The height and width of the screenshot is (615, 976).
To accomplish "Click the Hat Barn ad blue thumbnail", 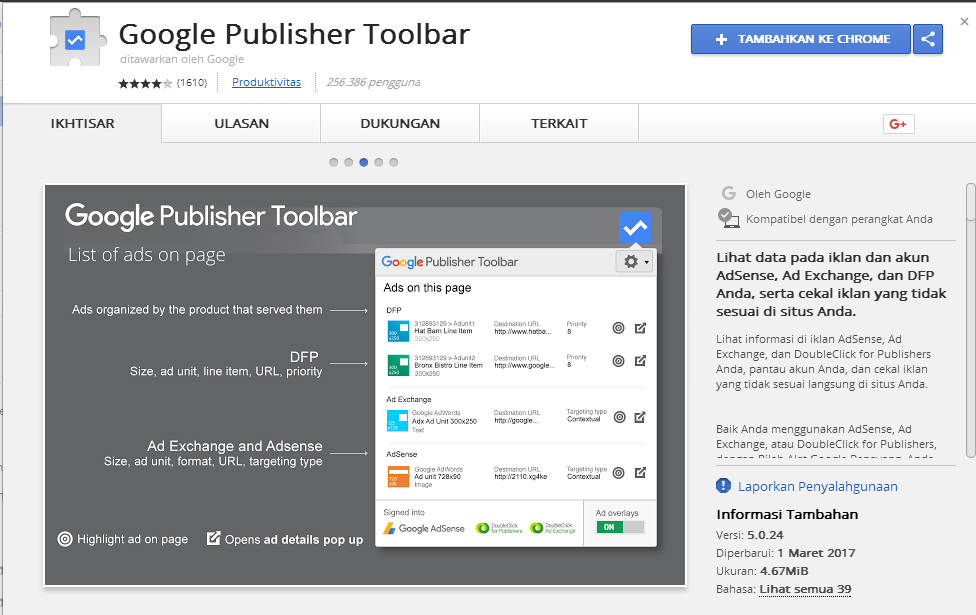I will [x=398, y=331].
